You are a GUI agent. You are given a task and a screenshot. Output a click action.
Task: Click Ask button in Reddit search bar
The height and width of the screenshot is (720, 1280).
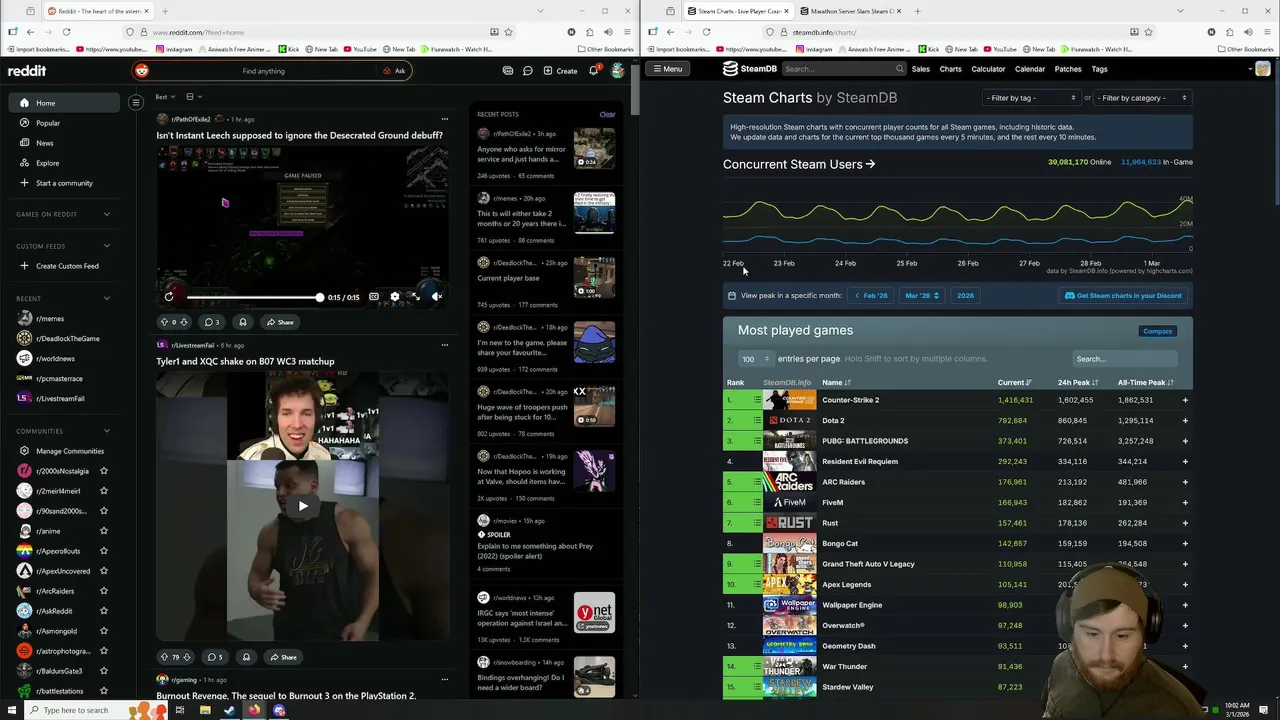(393, 71)
